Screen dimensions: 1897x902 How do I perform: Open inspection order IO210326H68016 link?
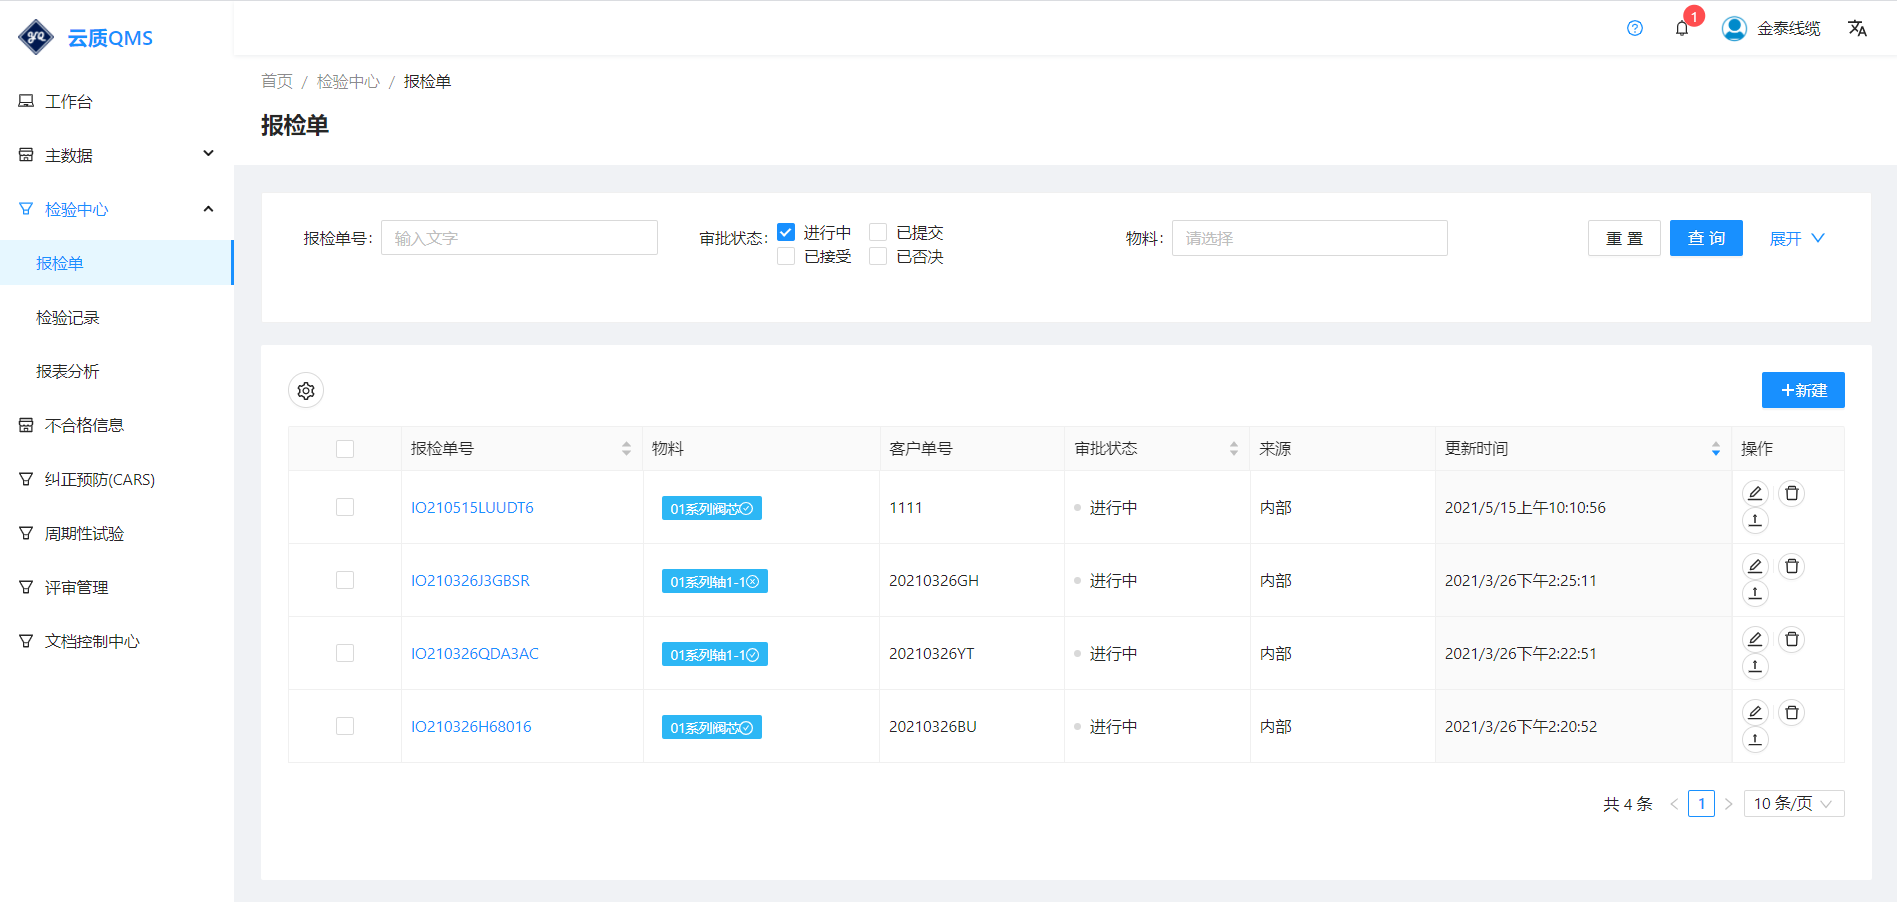tap(471, 726)
